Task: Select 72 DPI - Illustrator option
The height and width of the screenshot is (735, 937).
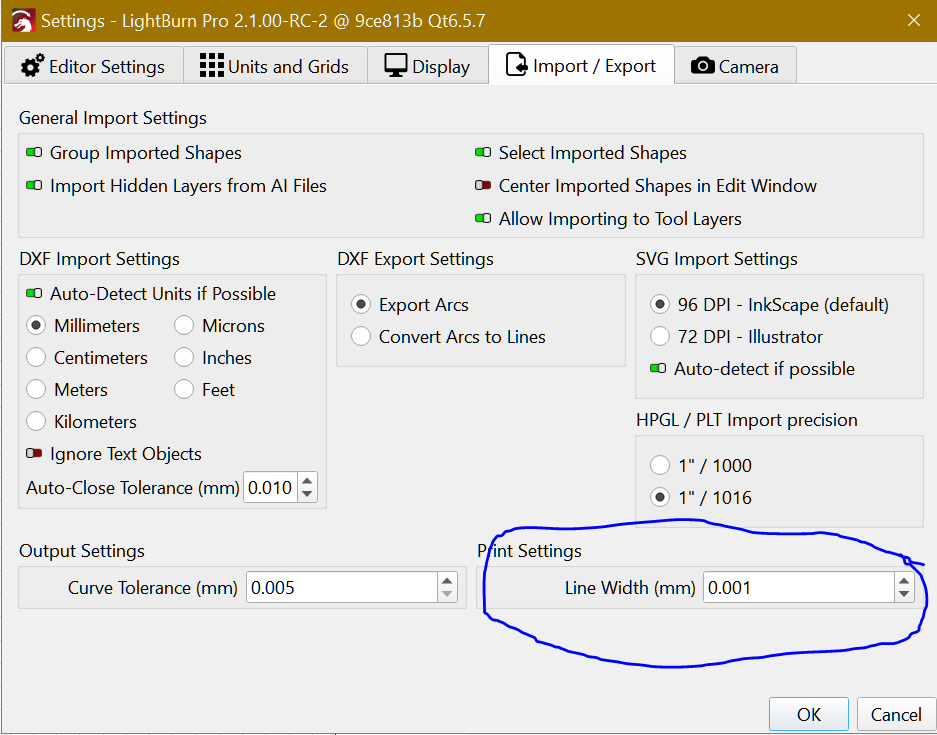Action: [x=660, y=337]
